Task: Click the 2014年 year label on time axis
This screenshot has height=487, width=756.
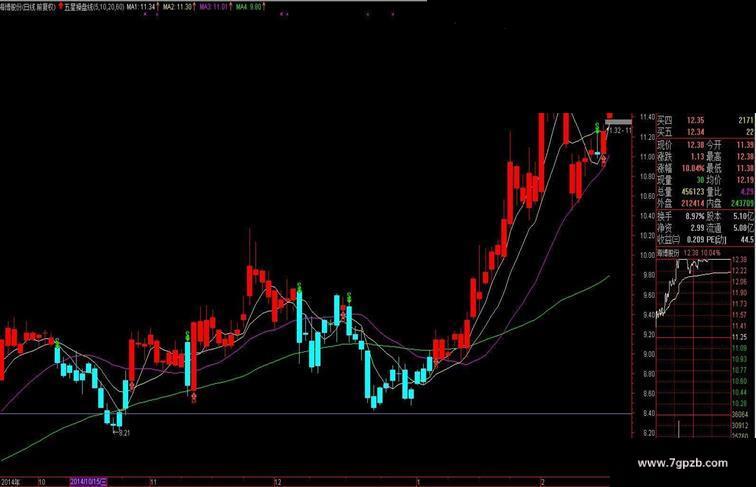Action: click(x=10, y=482)
